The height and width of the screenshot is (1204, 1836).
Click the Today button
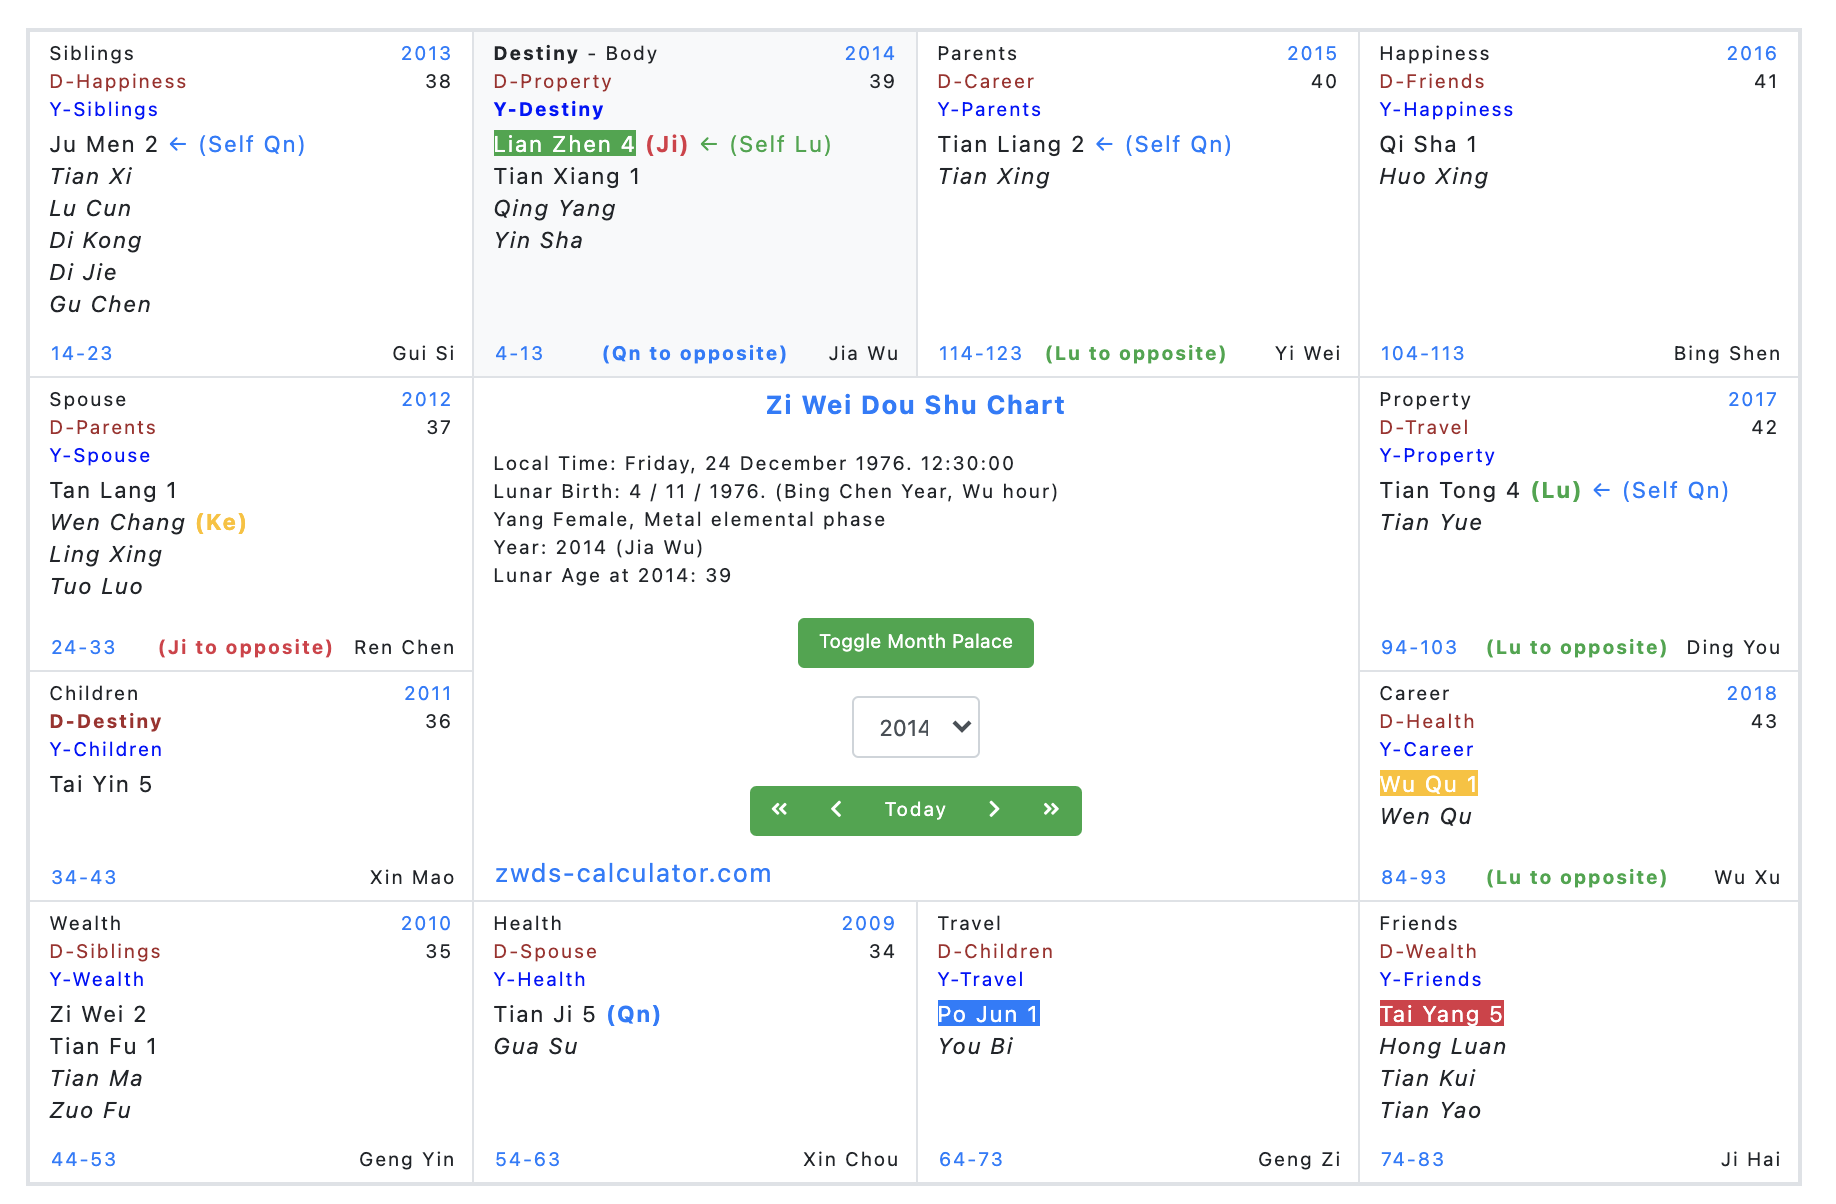click(915, 810)
